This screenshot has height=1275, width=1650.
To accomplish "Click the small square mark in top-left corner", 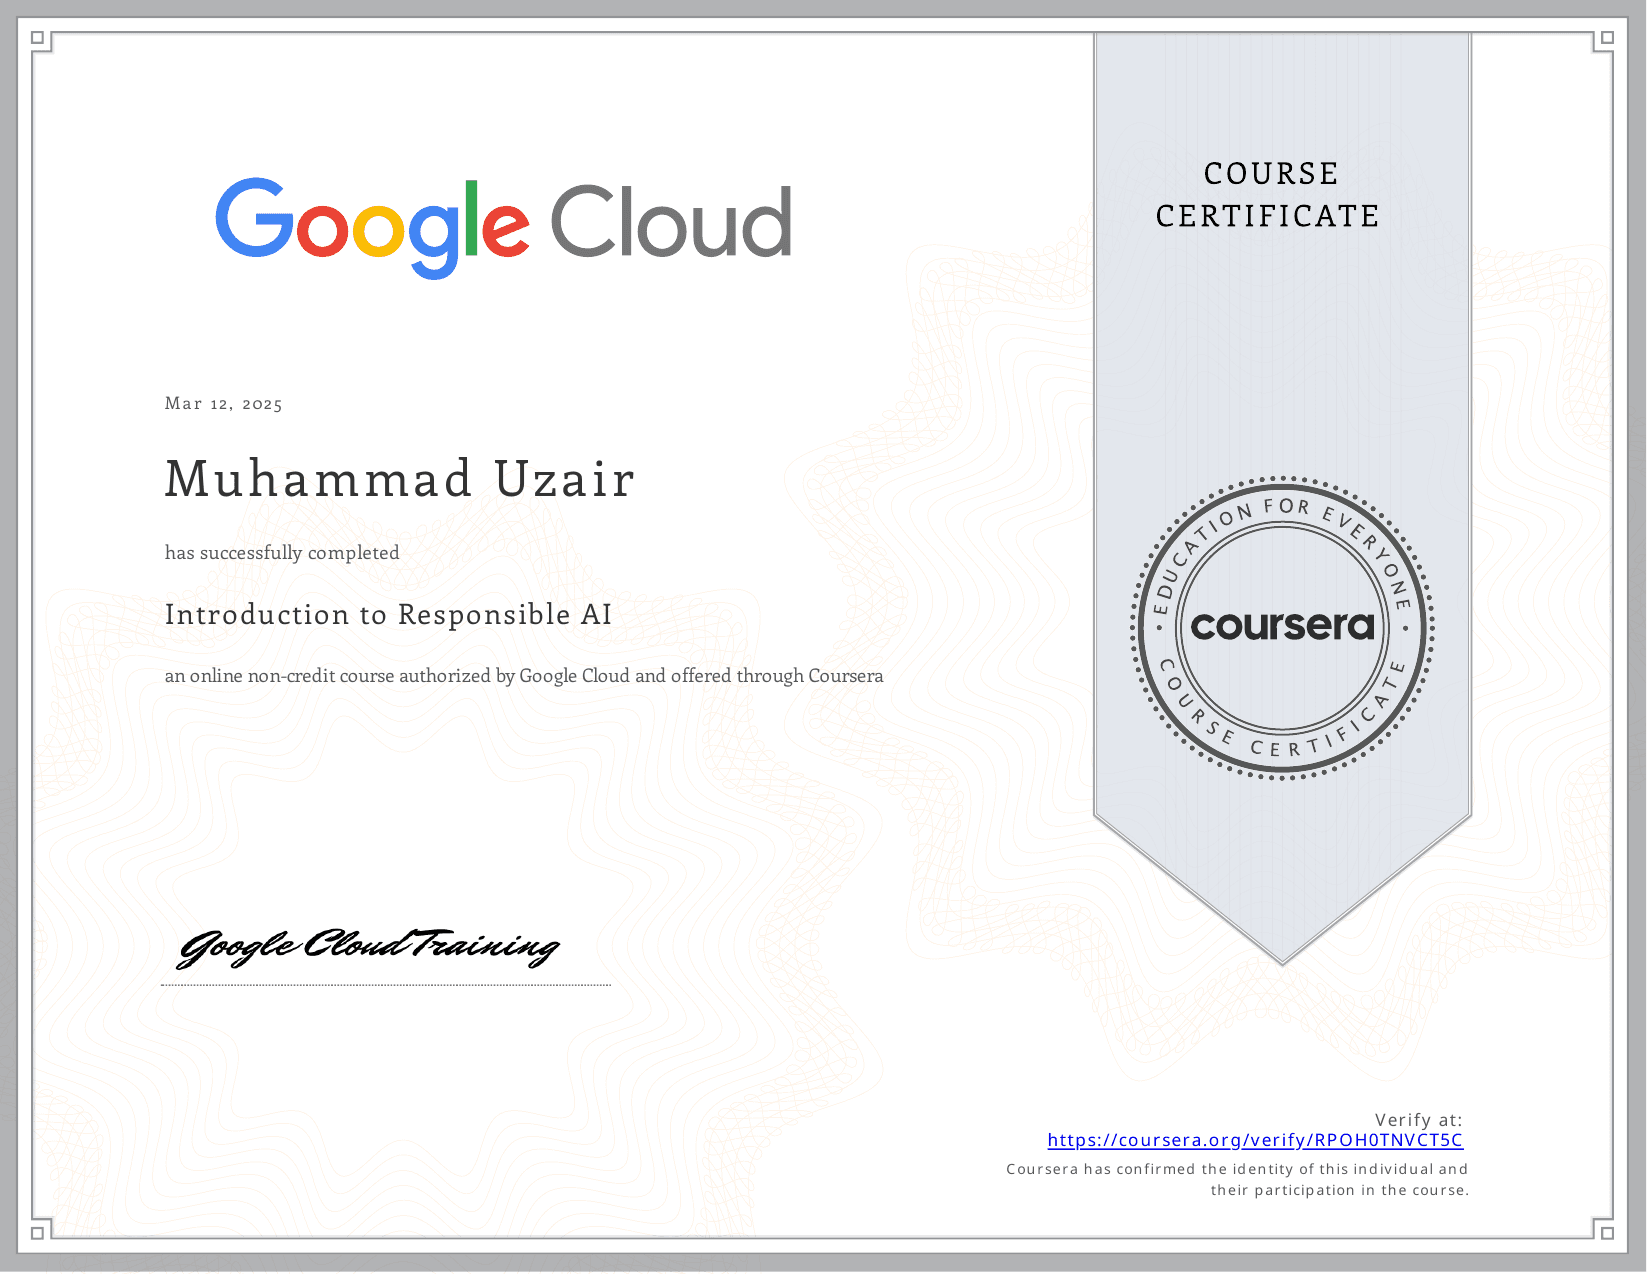I will pyautogui.click(x=37, y=37).
